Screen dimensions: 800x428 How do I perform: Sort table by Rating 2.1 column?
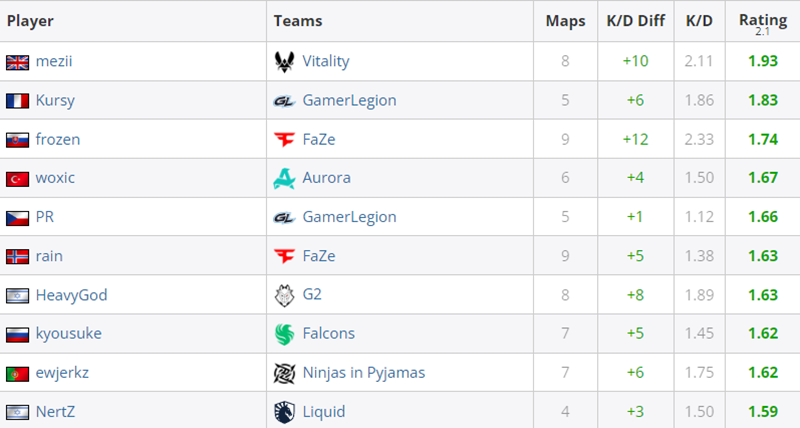[x=763, y=23]
